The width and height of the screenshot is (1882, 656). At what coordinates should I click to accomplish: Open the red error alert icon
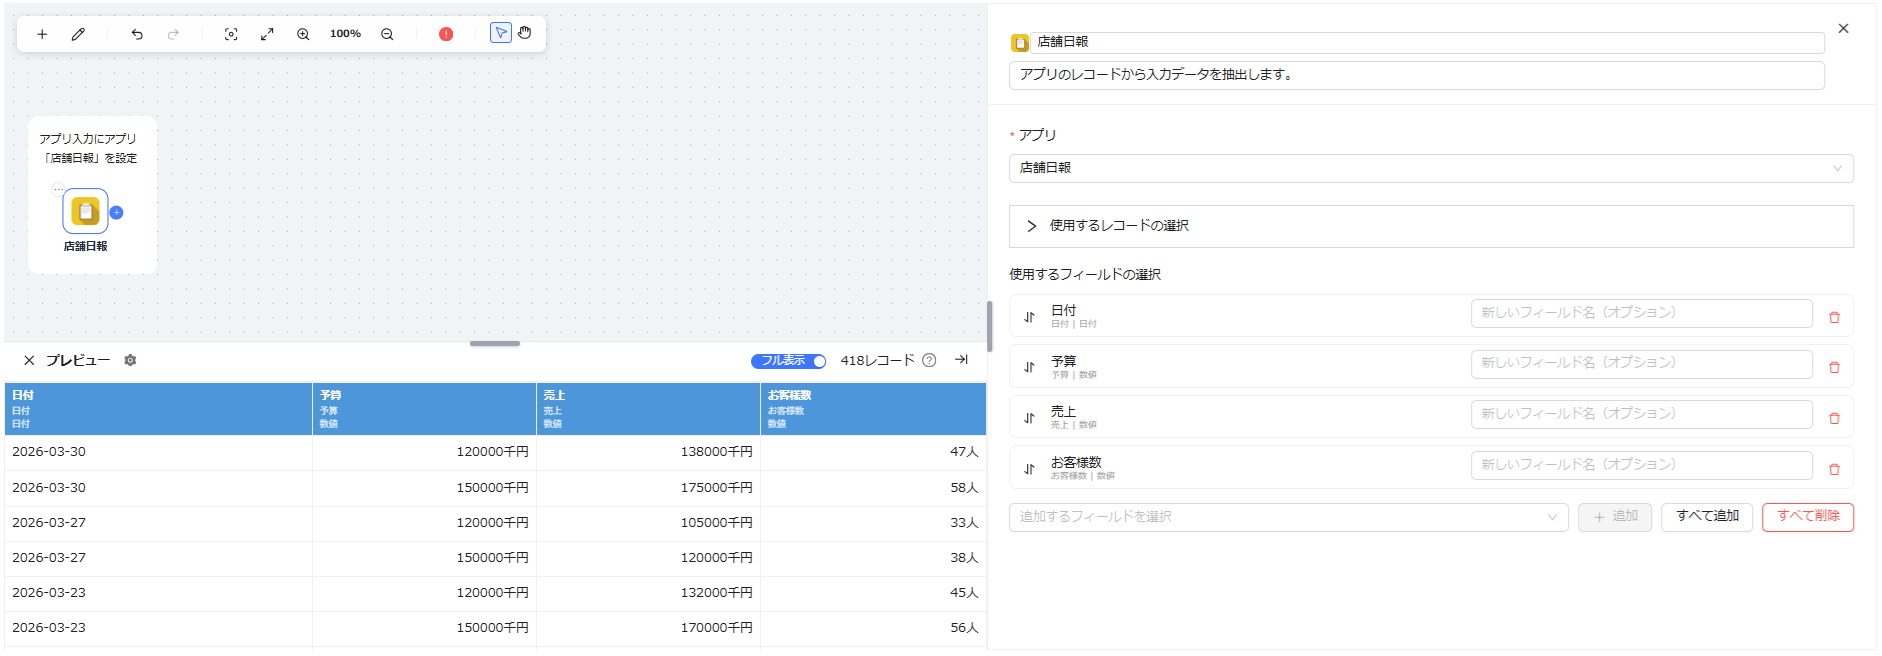pyautogui.click(x=446, y=34)
